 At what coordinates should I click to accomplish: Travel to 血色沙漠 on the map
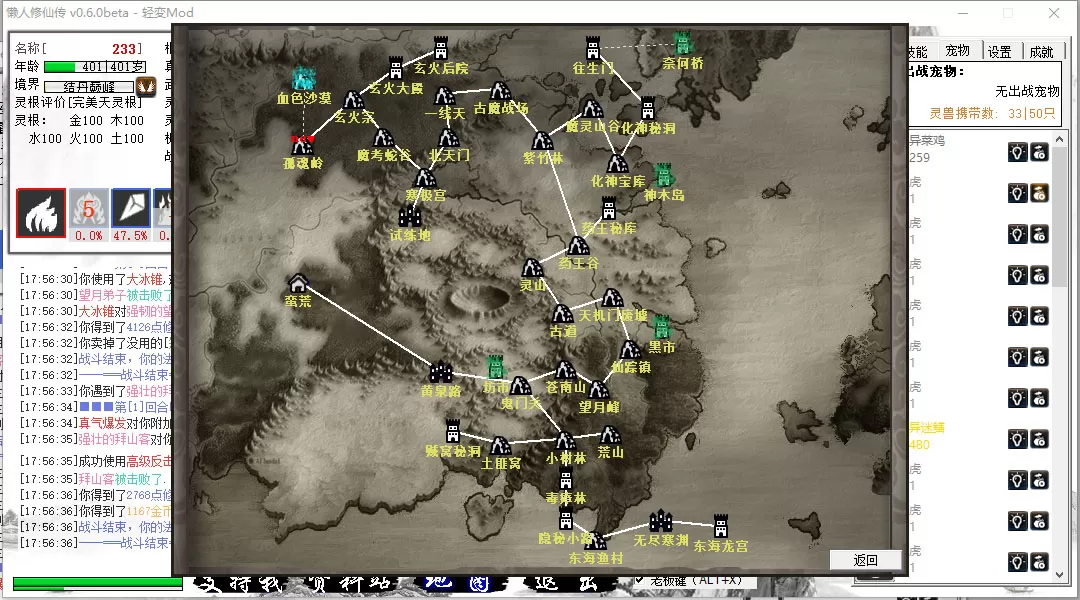[303, 78]
